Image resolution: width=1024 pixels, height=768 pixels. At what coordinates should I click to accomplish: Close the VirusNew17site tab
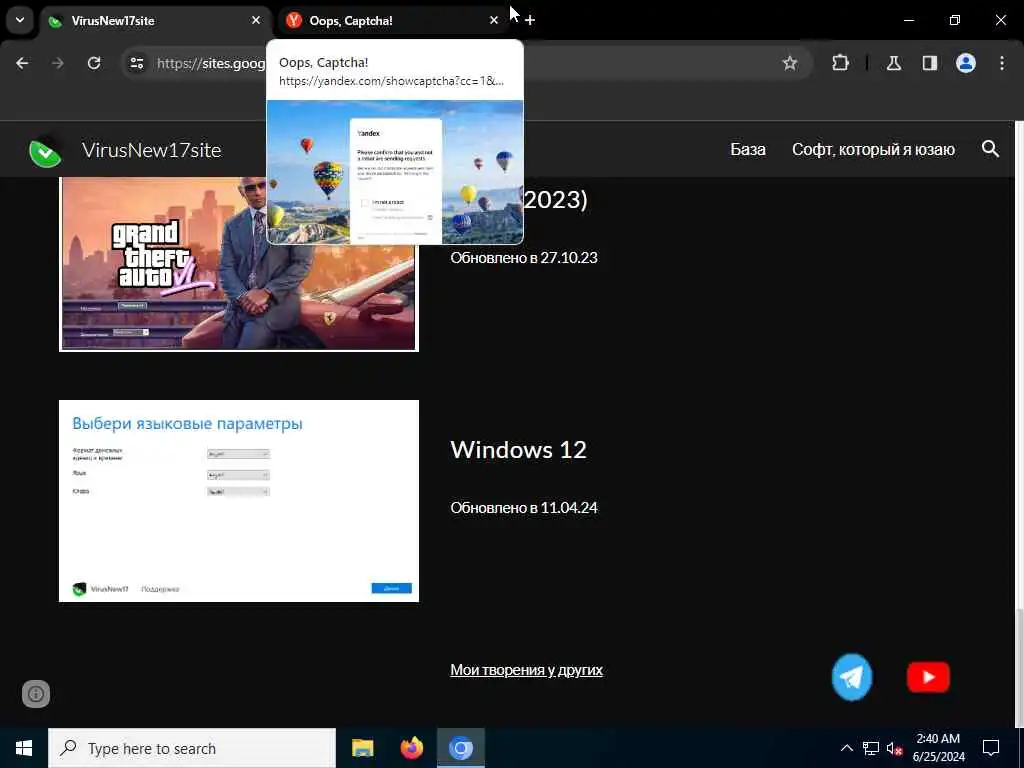[256, 21]
